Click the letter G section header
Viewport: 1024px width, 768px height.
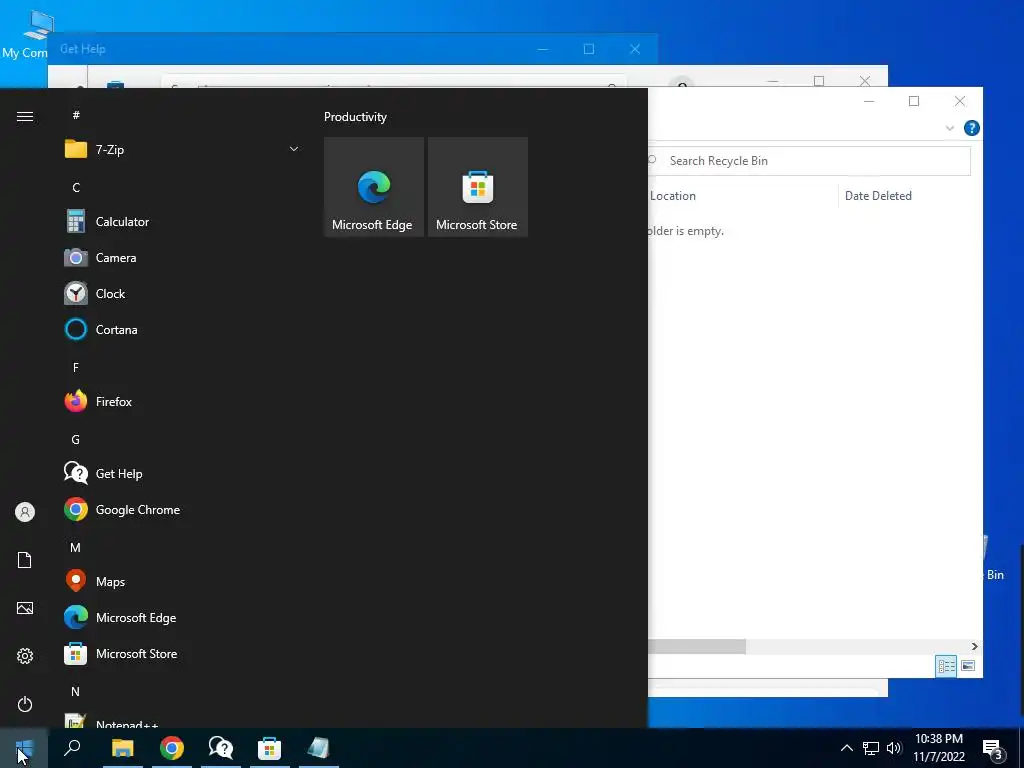click(x=76, y=440)
